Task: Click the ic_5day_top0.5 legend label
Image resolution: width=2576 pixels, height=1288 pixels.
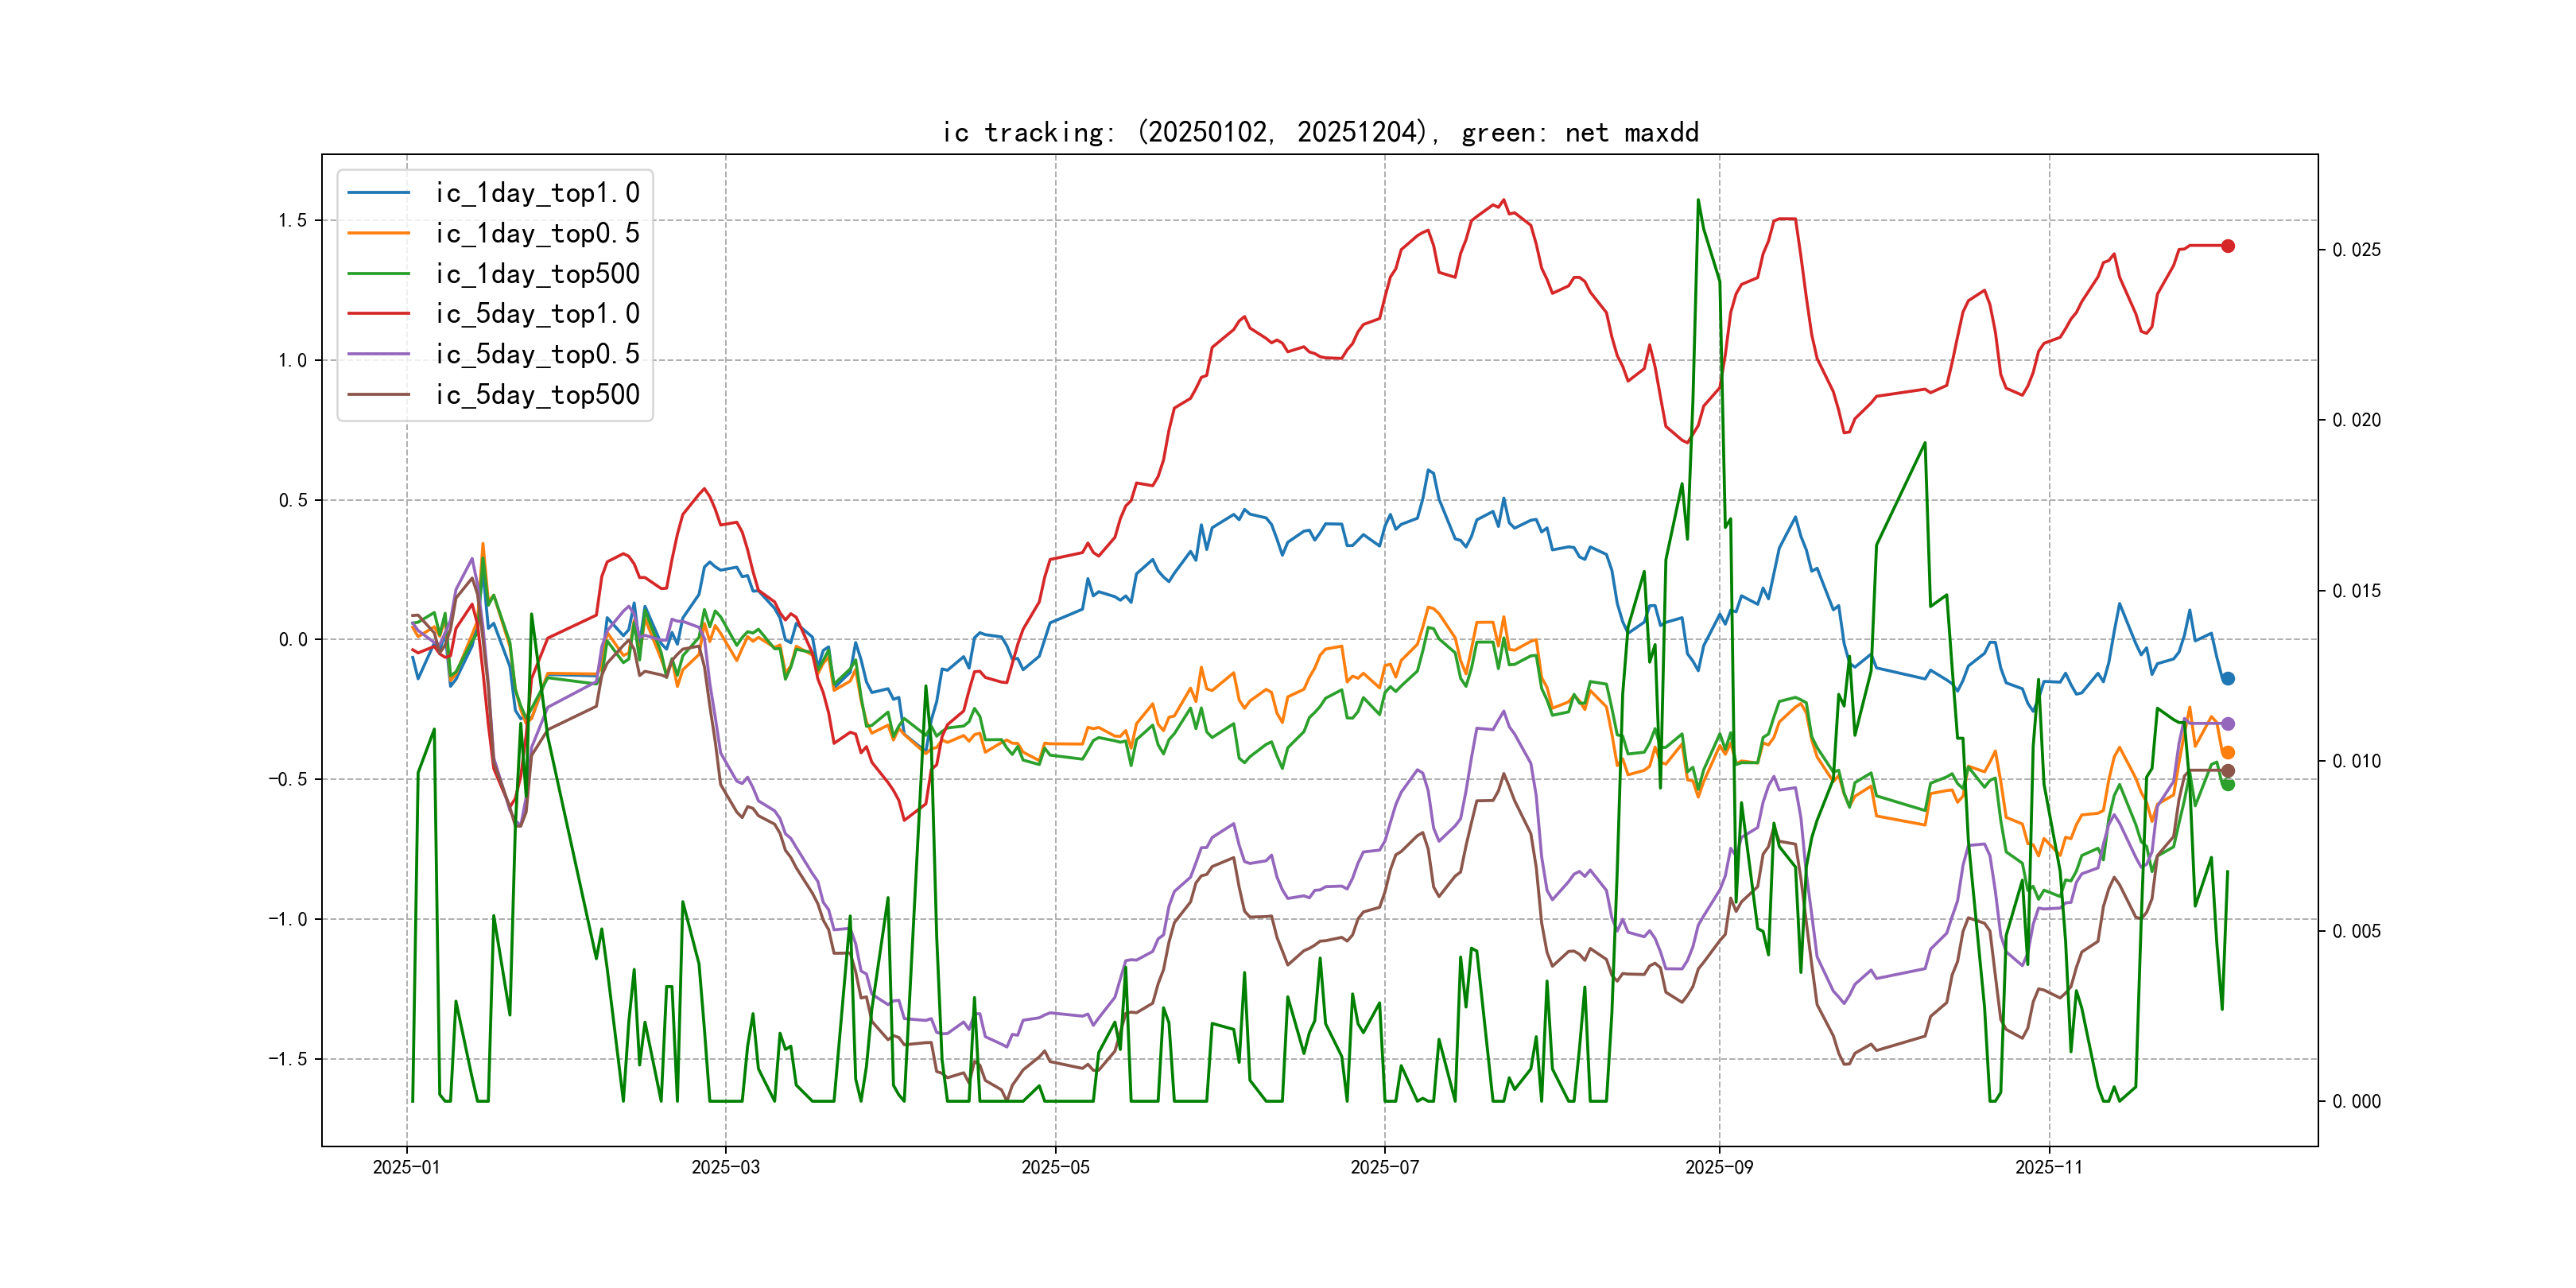Action: [x=537, y=354]
